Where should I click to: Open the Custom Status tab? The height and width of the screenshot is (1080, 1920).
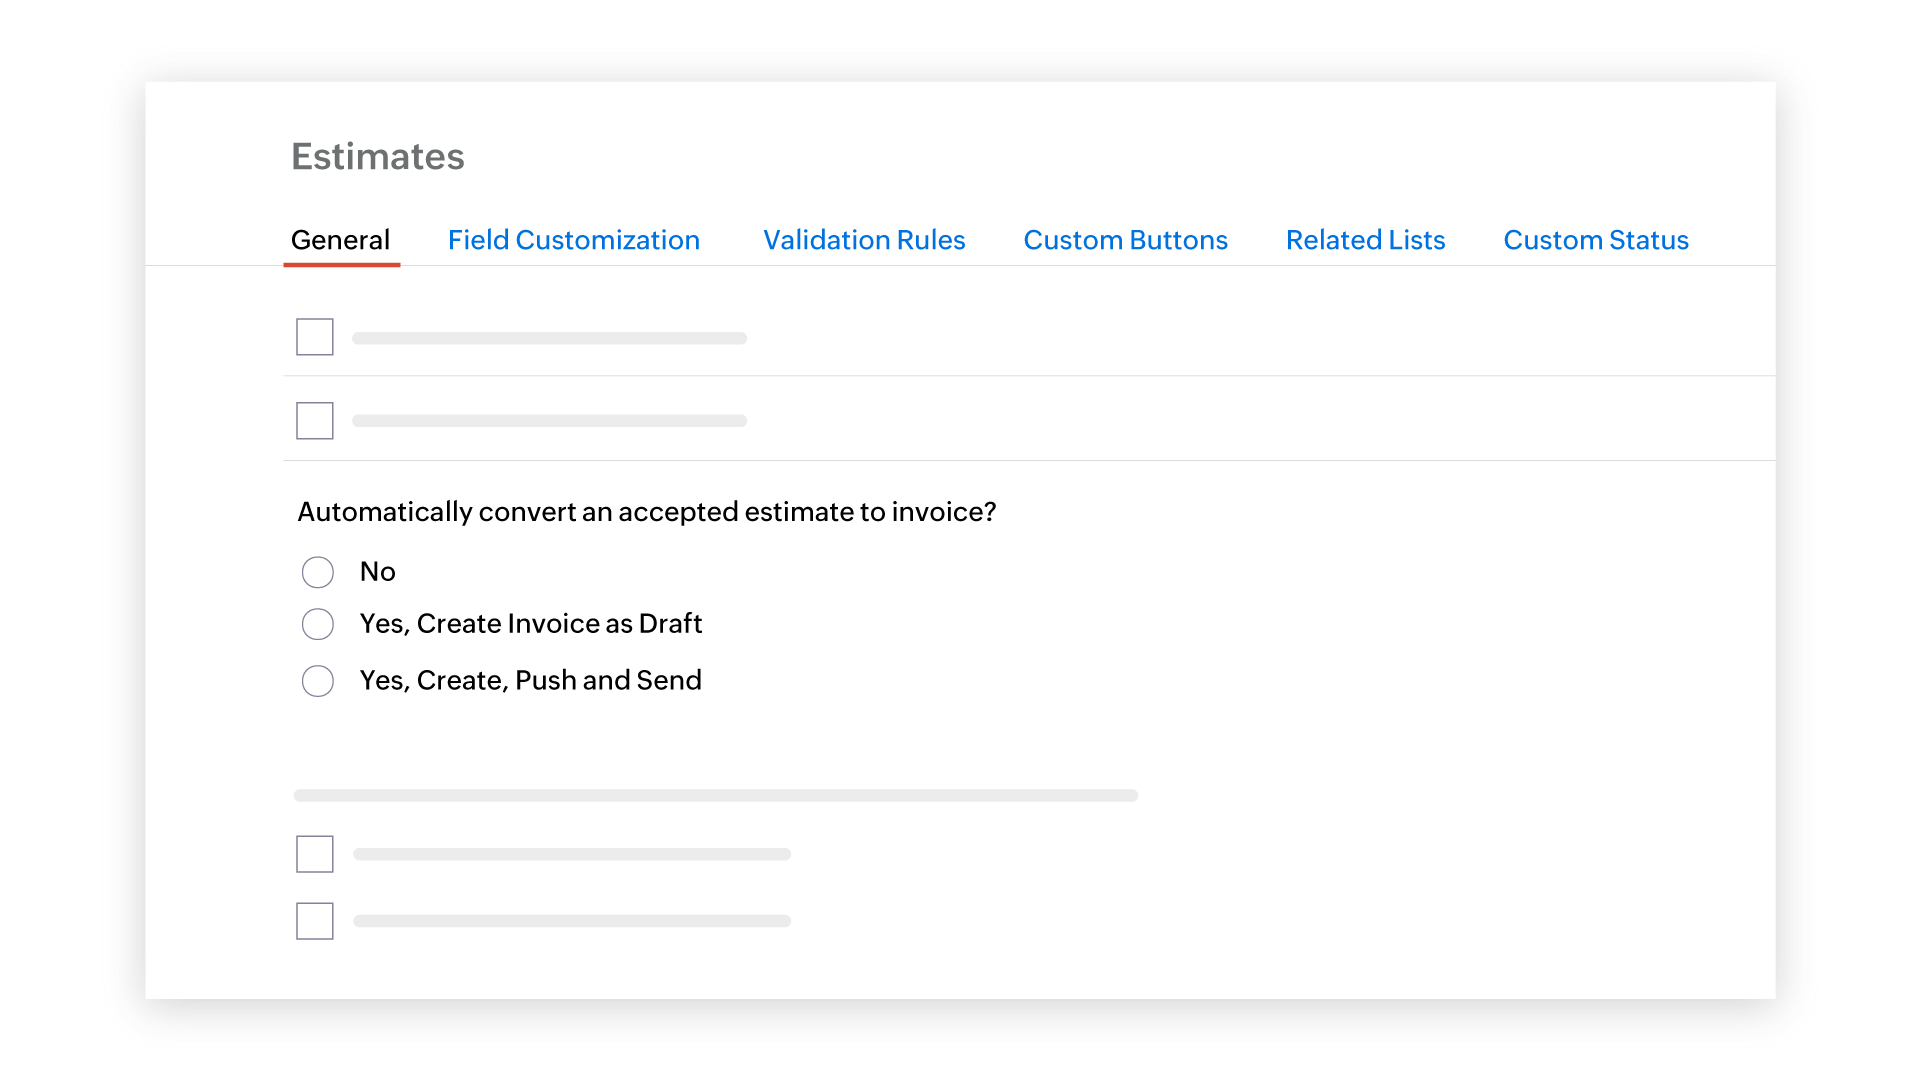tap(1595, 240)
